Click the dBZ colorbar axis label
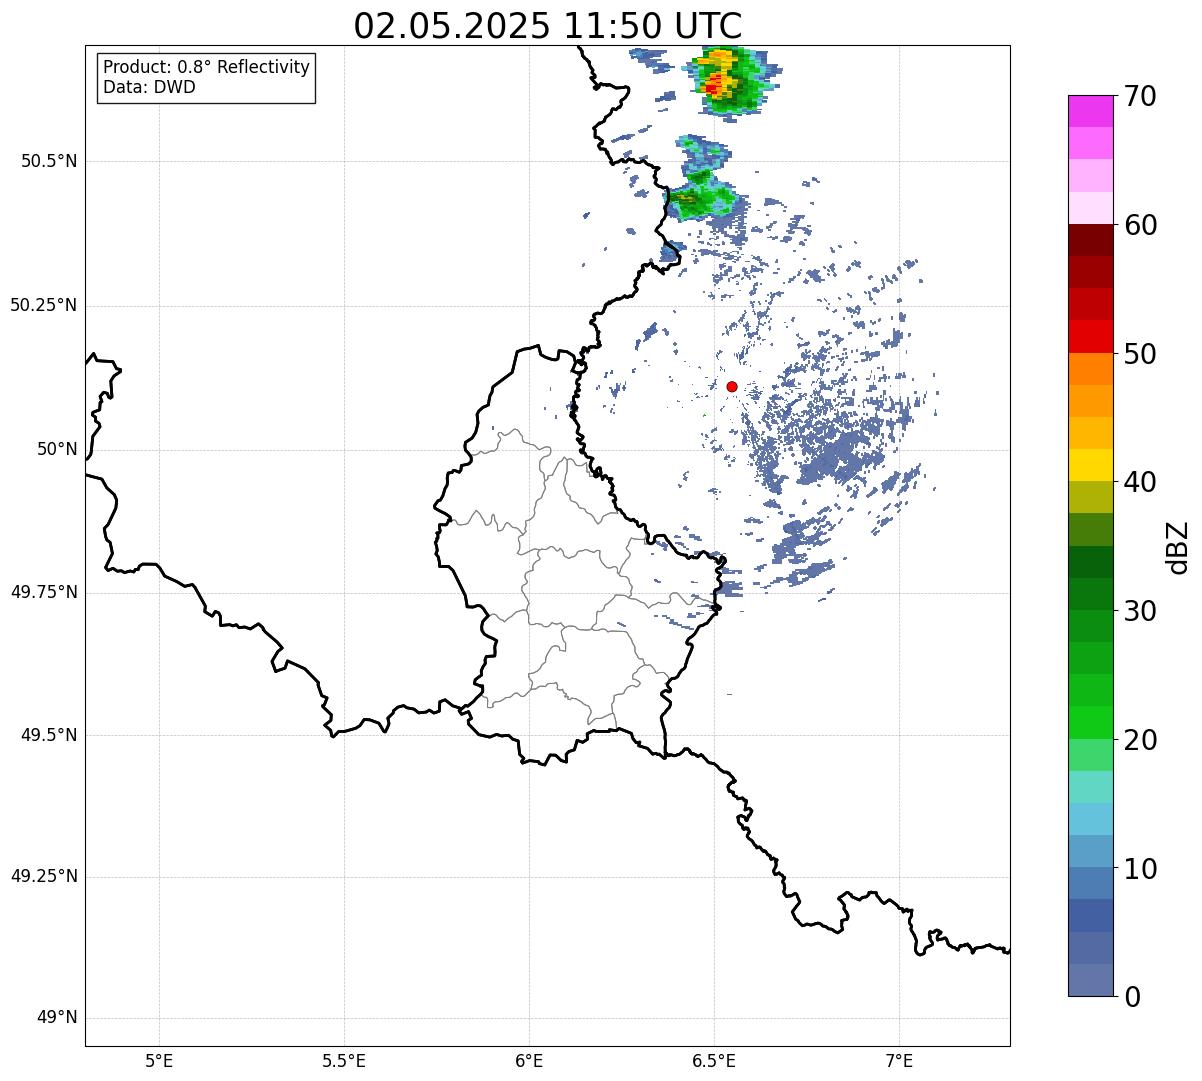 1178,547
